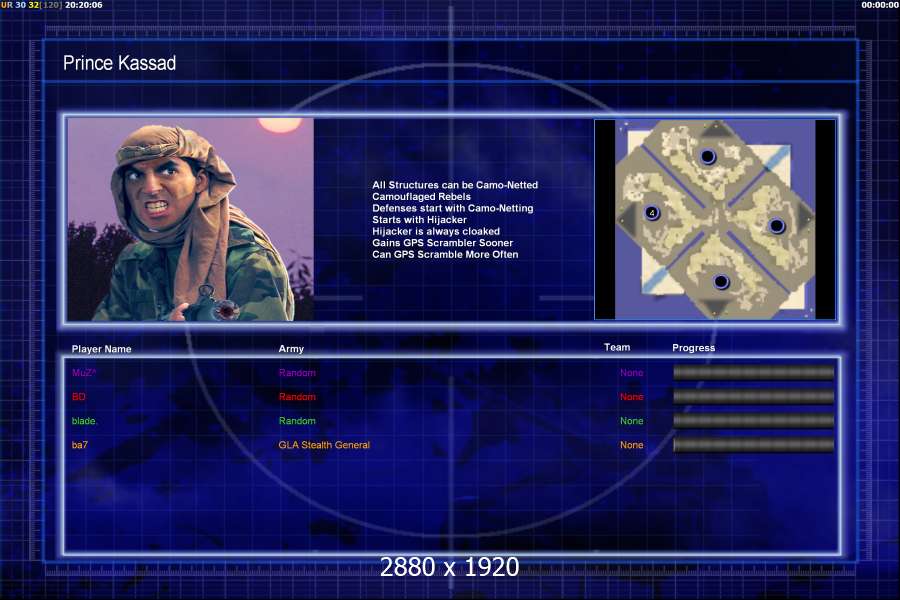Viewport: 900px width, 600px height.
Task: Click the 00:00:00 game timer
Action: (880, 5)
